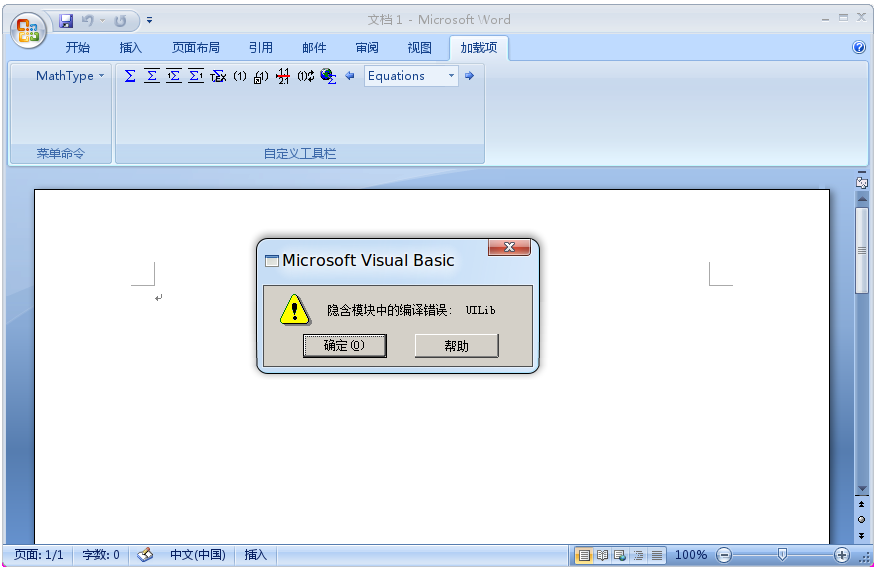The image size is (876, 568).
Task: Confirm the error with 确定 button
Action: (x=345, y=346)
